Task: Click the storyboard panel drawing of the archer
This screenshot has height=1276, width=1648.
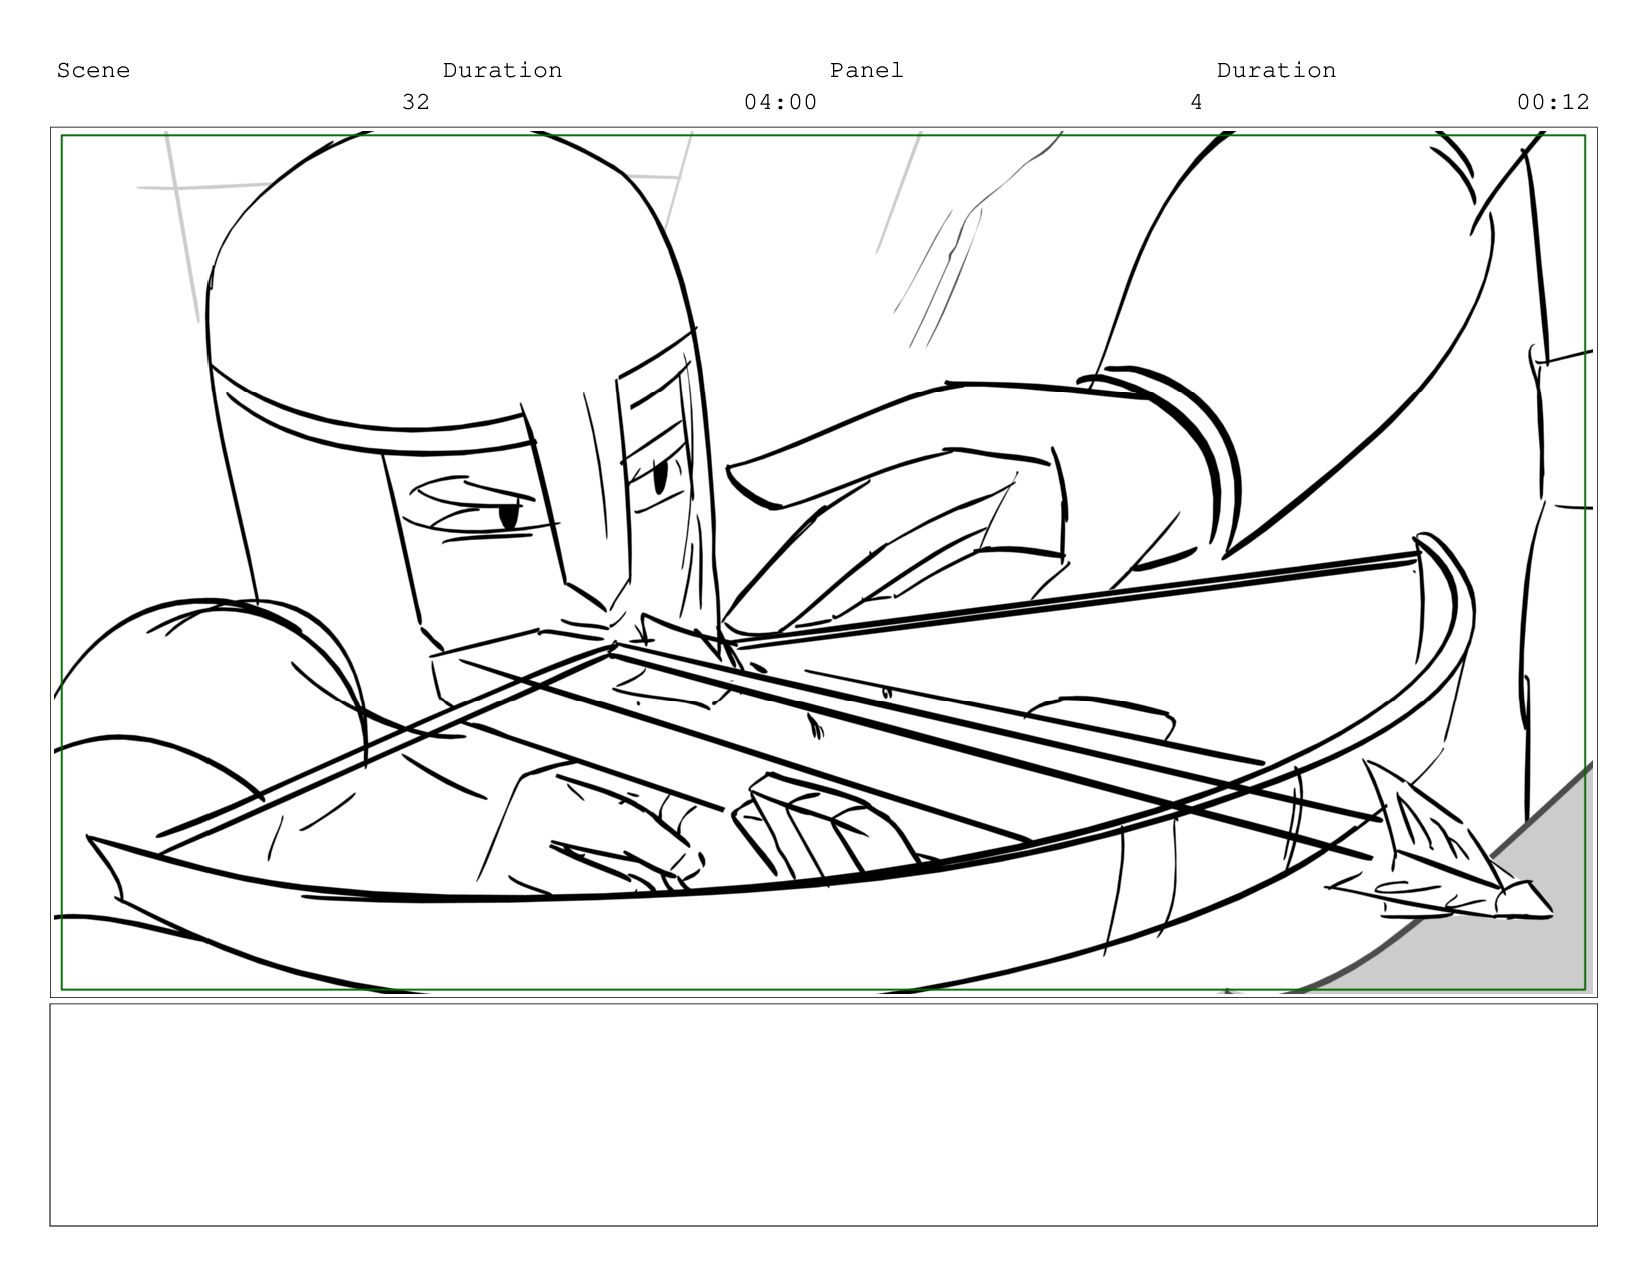Action: pos(824,562)
